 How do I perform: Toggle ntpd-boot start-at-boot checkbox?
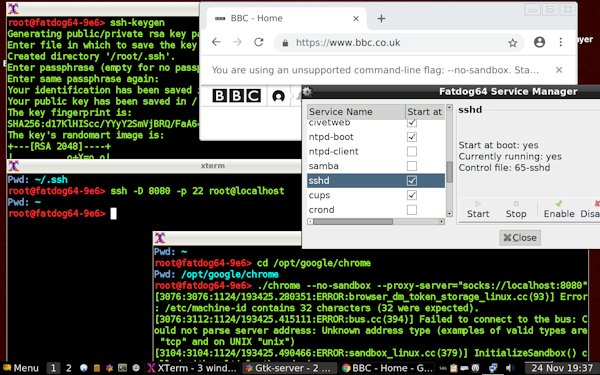(412, 137)
